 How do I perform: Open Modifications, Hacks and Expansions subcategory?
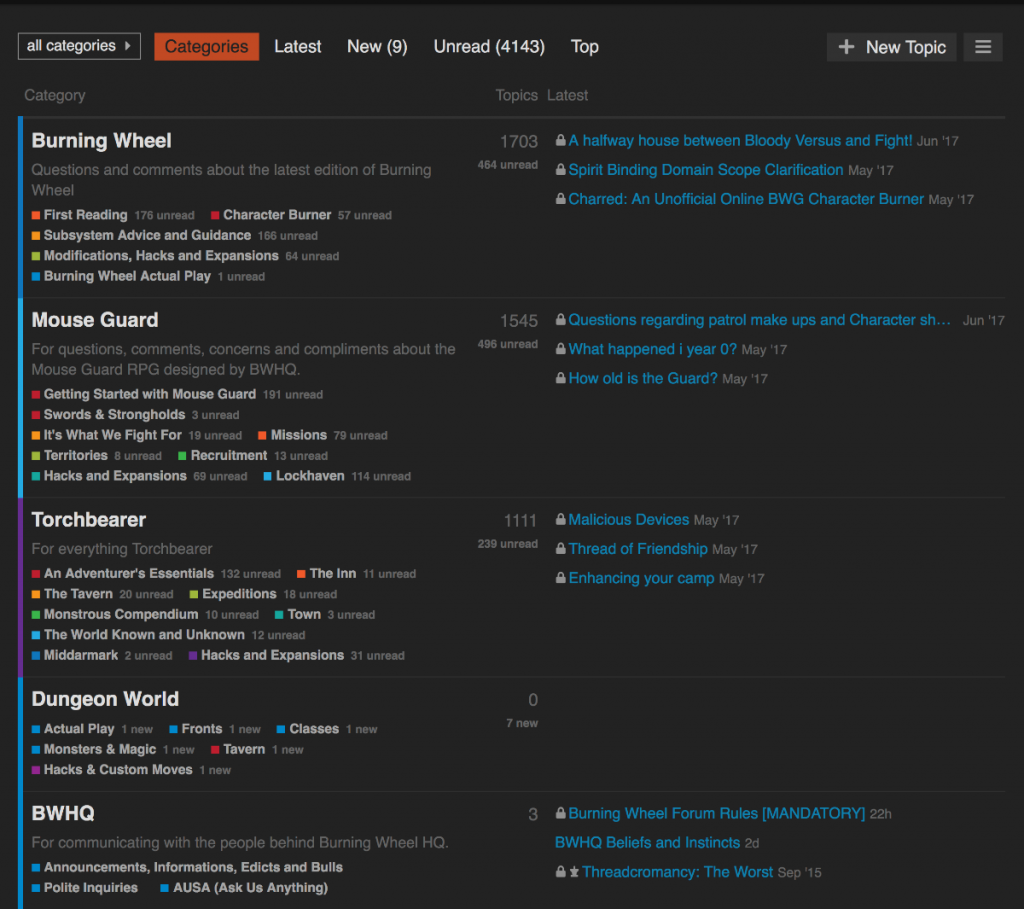(x=161, y=255)
